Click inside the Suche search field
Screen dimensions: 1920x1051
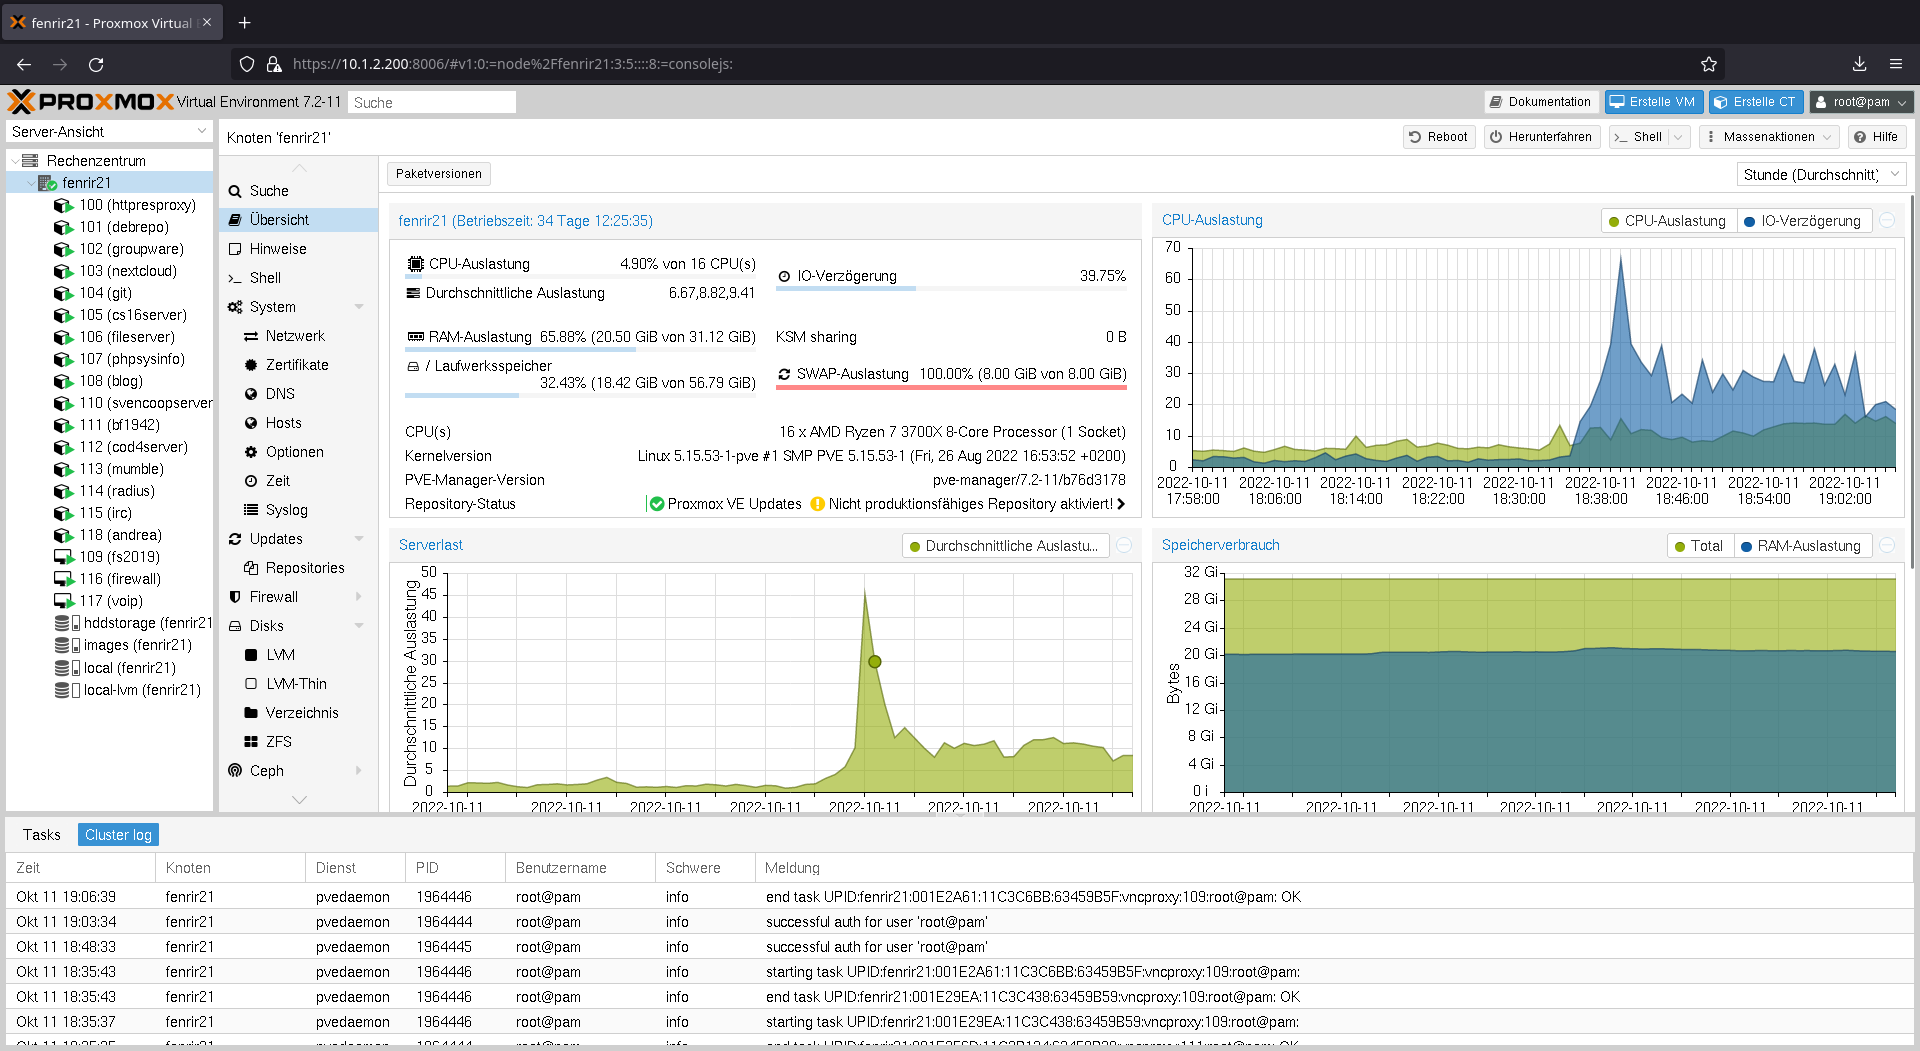432,101
